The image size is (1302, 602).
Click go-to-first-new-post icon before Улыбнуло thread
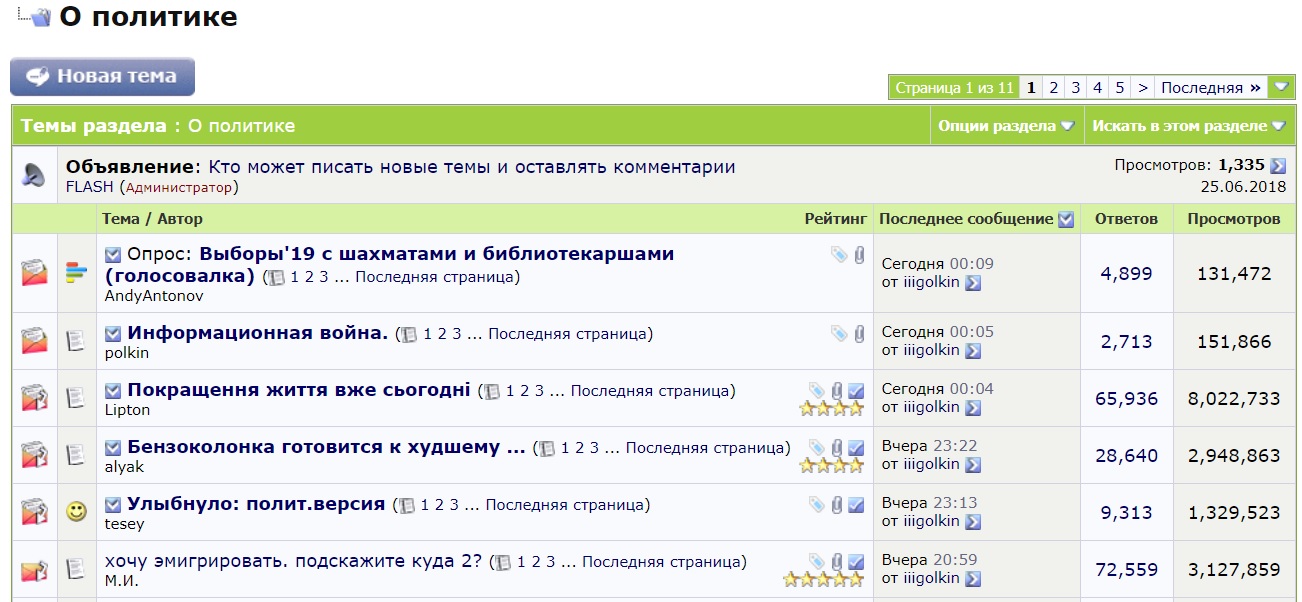coord(113,504)
